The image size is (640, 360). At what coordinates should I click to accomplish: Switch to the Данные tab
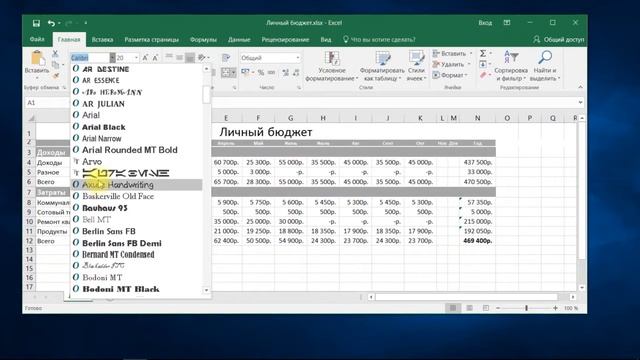(239, 40)
